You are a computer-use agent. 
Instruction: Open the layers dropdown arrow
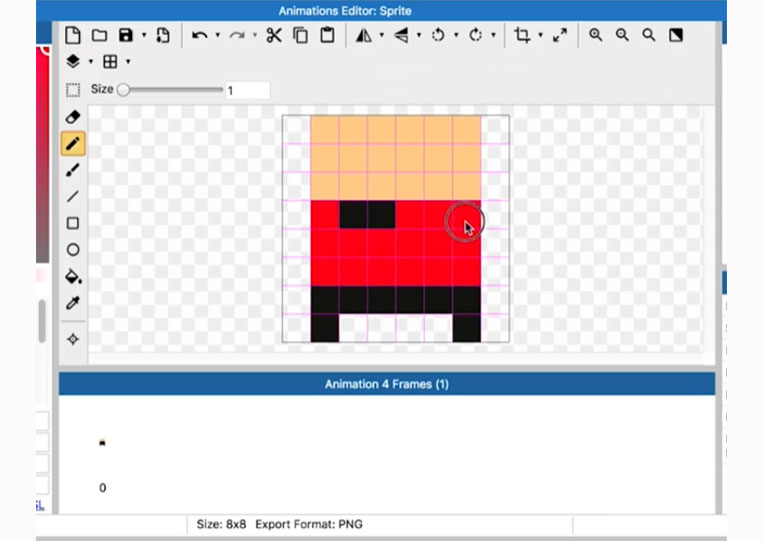(91, 62)
